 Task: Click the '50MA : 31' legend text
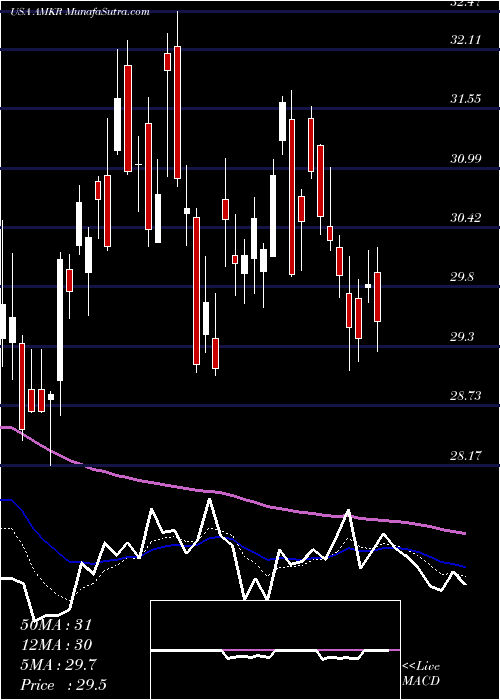56,625
